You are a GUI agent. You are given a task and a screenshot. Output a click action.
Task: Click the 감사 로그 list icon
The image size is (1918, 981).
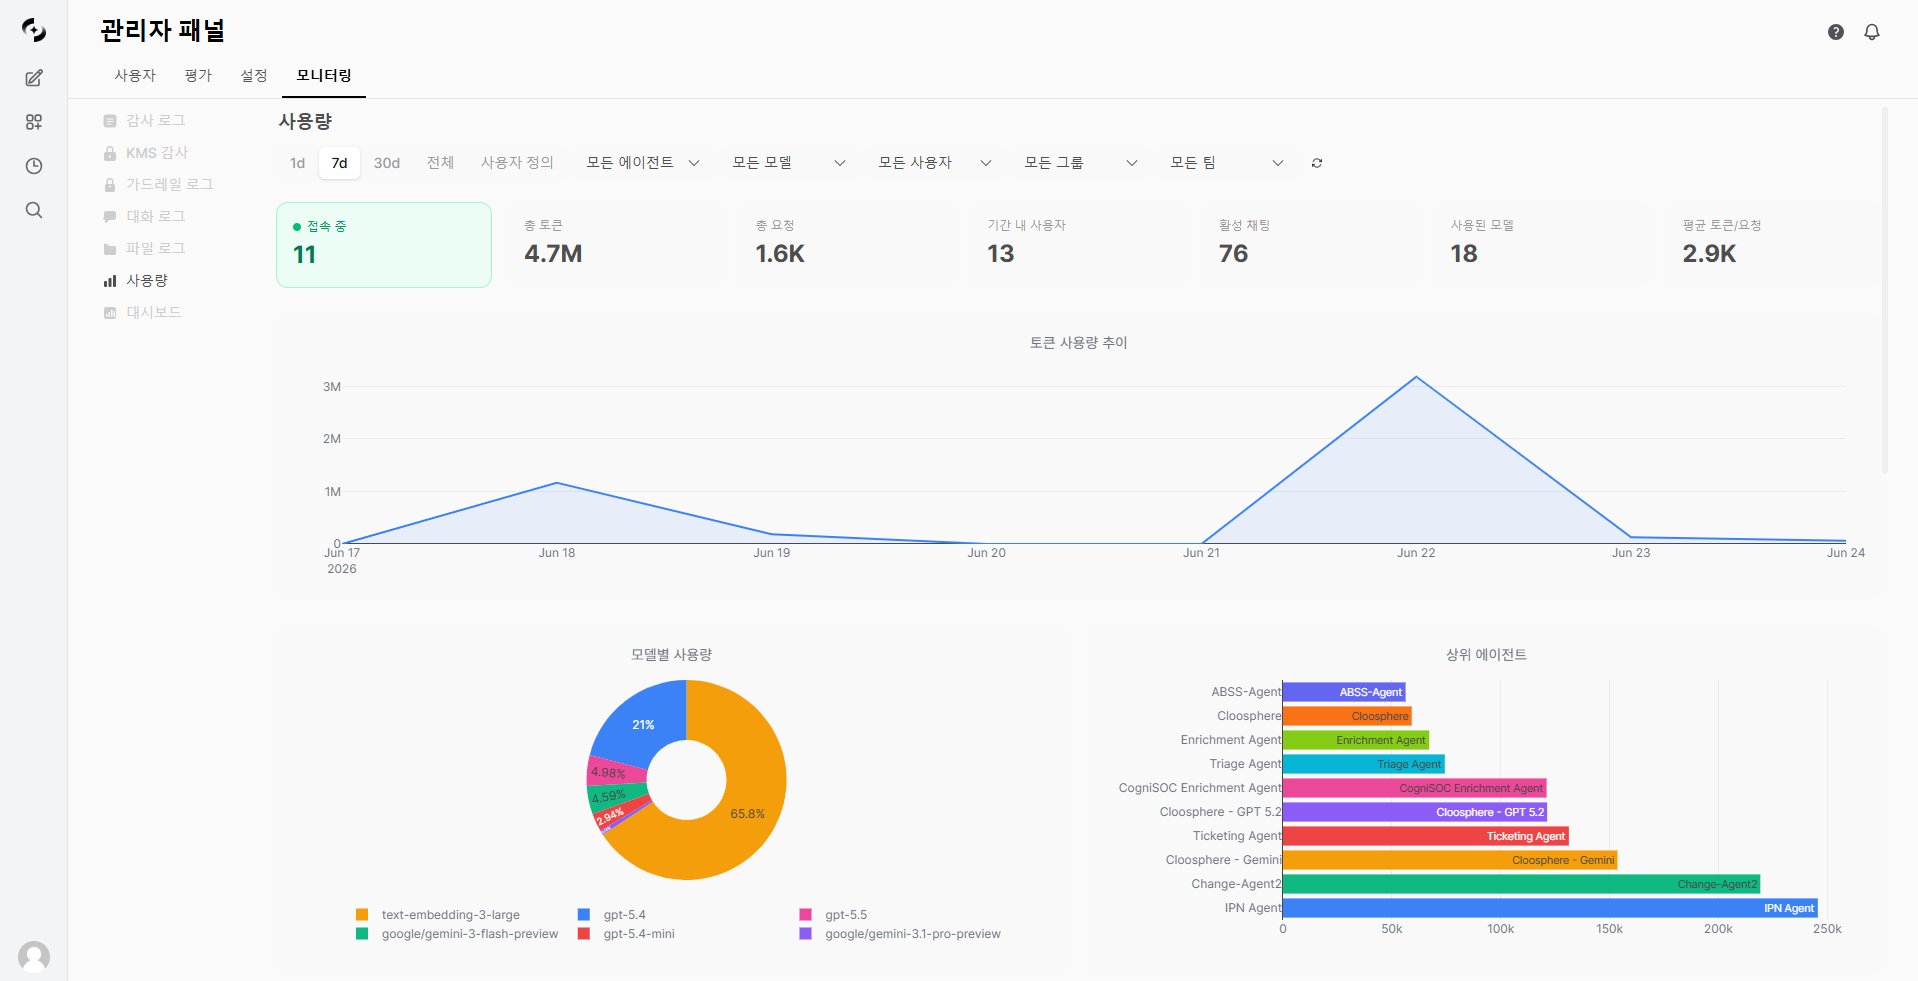pyautogui.click(x=110, y=121)
